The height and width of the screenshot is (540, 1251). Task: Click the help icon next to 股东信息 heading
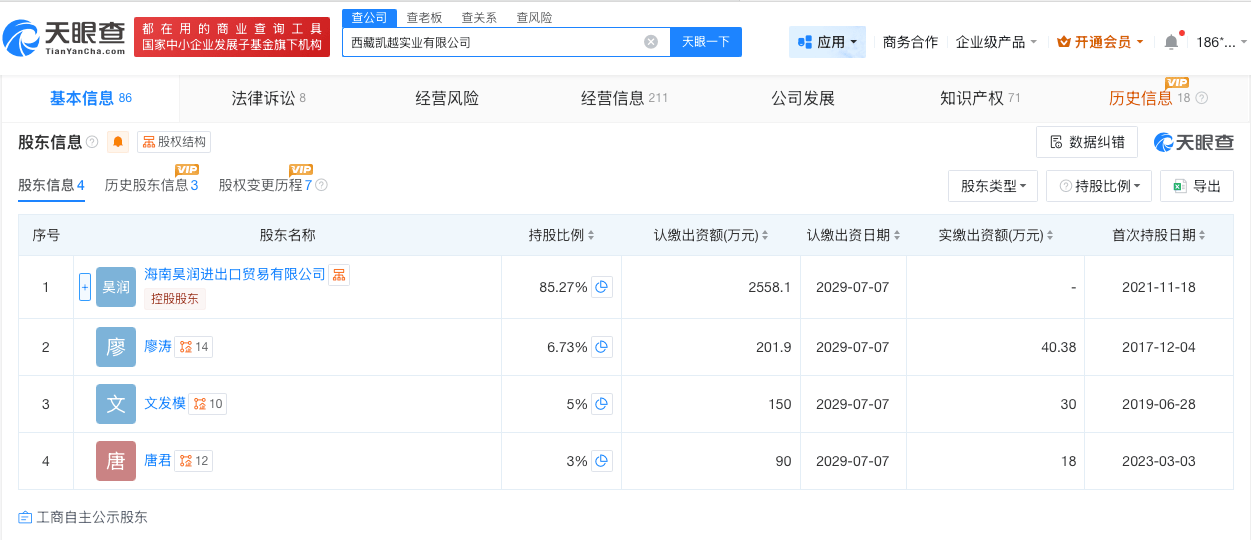tap(92, 142)
